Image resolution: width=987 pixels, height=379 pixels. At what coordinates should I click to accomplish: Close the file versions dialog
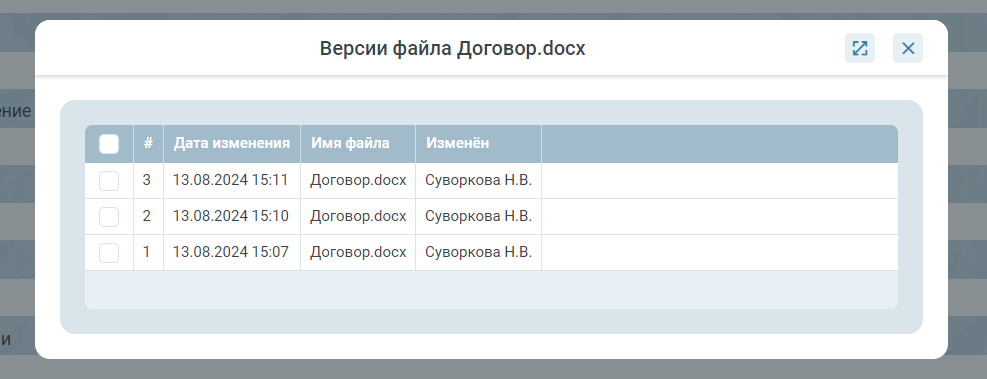click(x=908, y=48)
